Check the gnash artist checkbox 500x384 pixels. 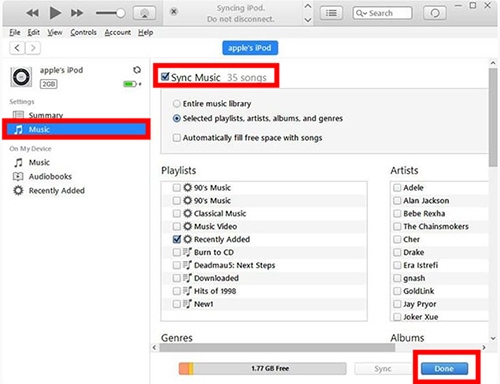click(x=397, y=278)
